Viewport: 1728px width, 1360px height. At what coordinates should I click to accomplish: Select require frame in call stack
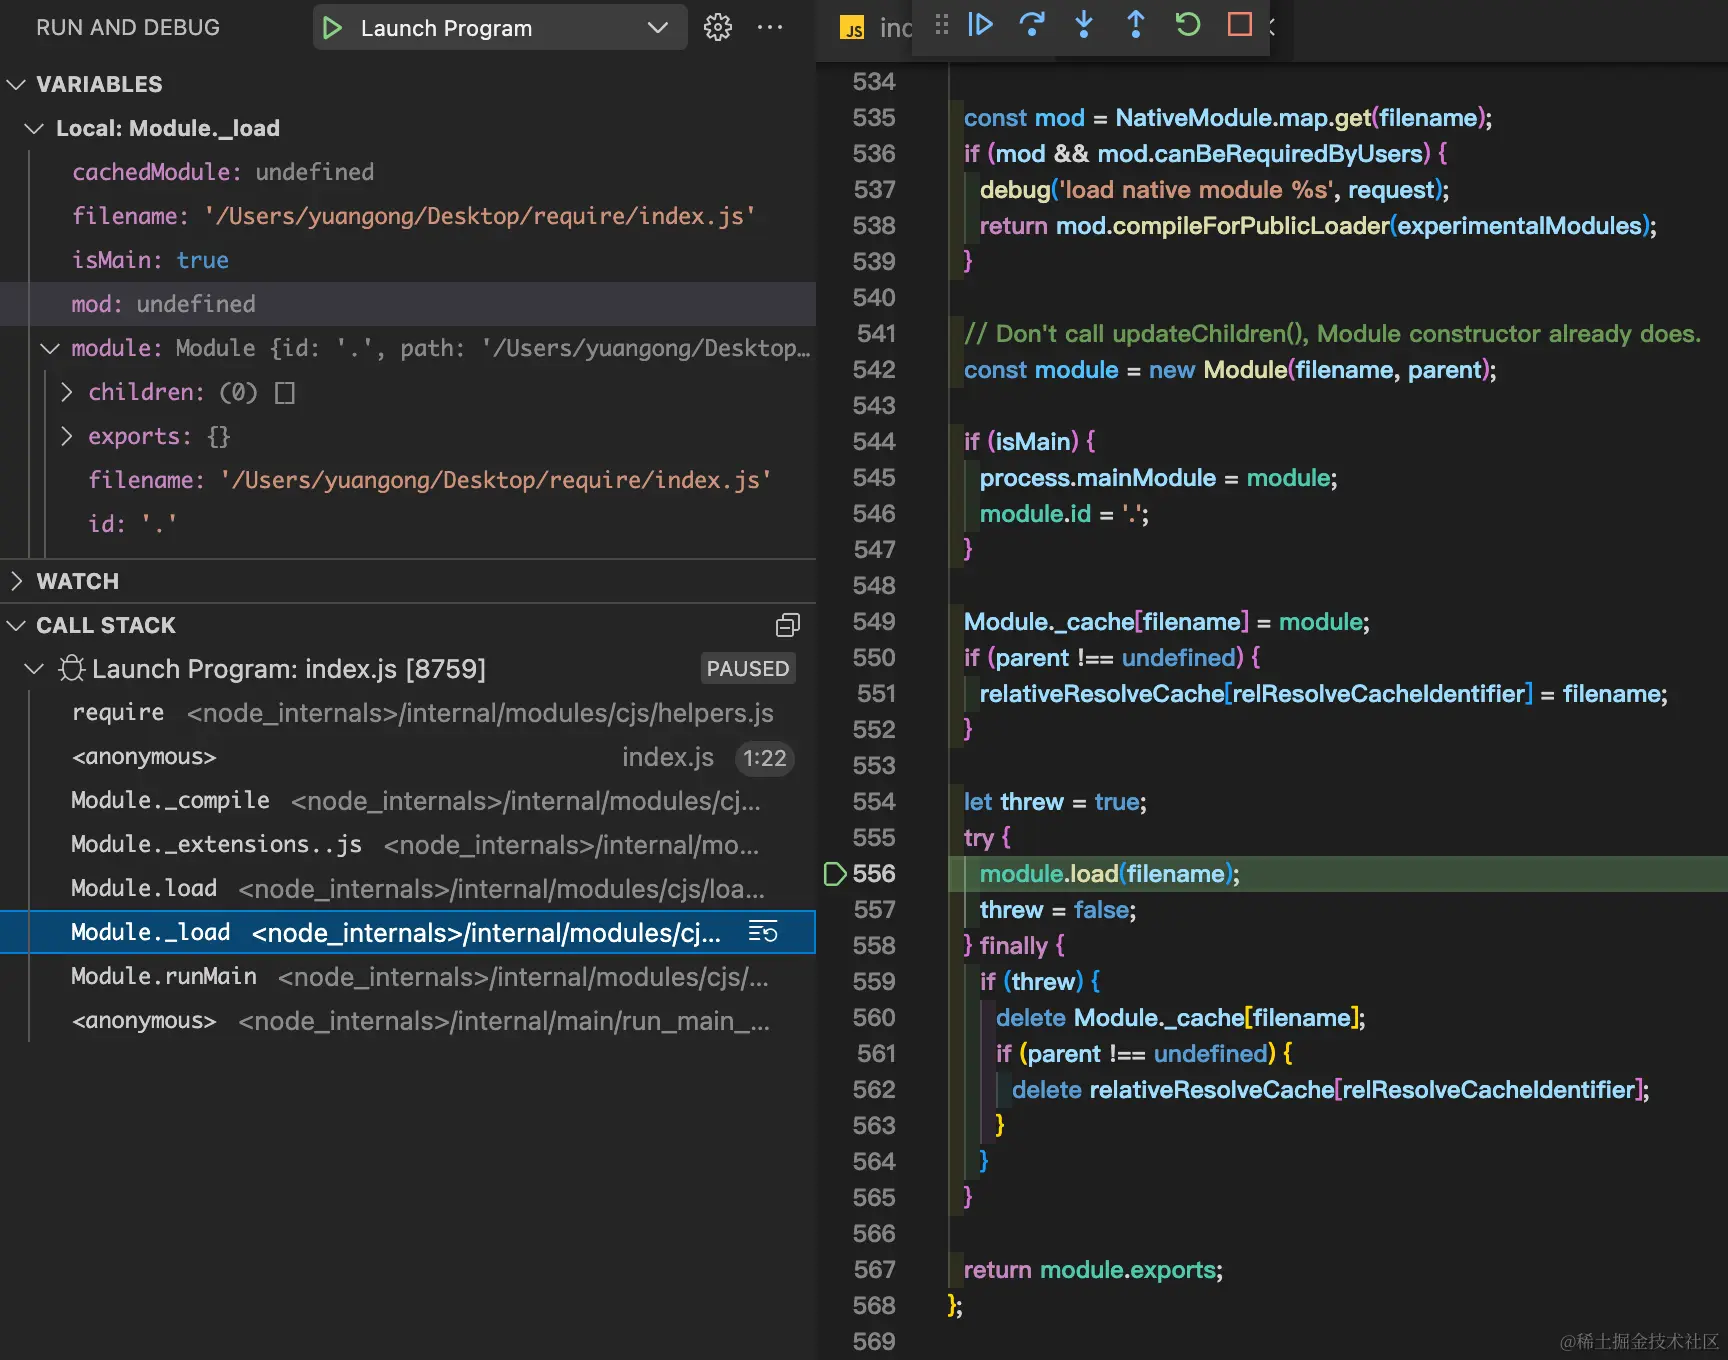click(x=408, y=713)
